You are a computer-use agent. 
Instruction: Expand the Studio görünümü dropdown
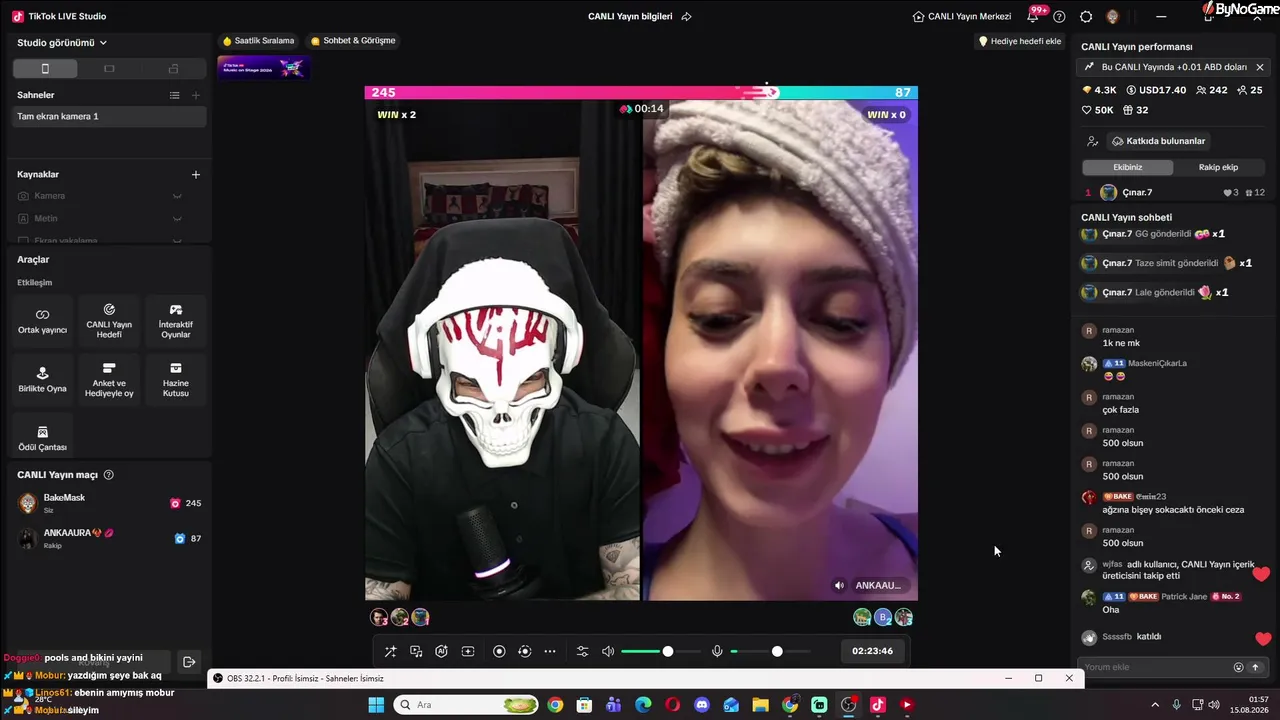tap(62, 43)
